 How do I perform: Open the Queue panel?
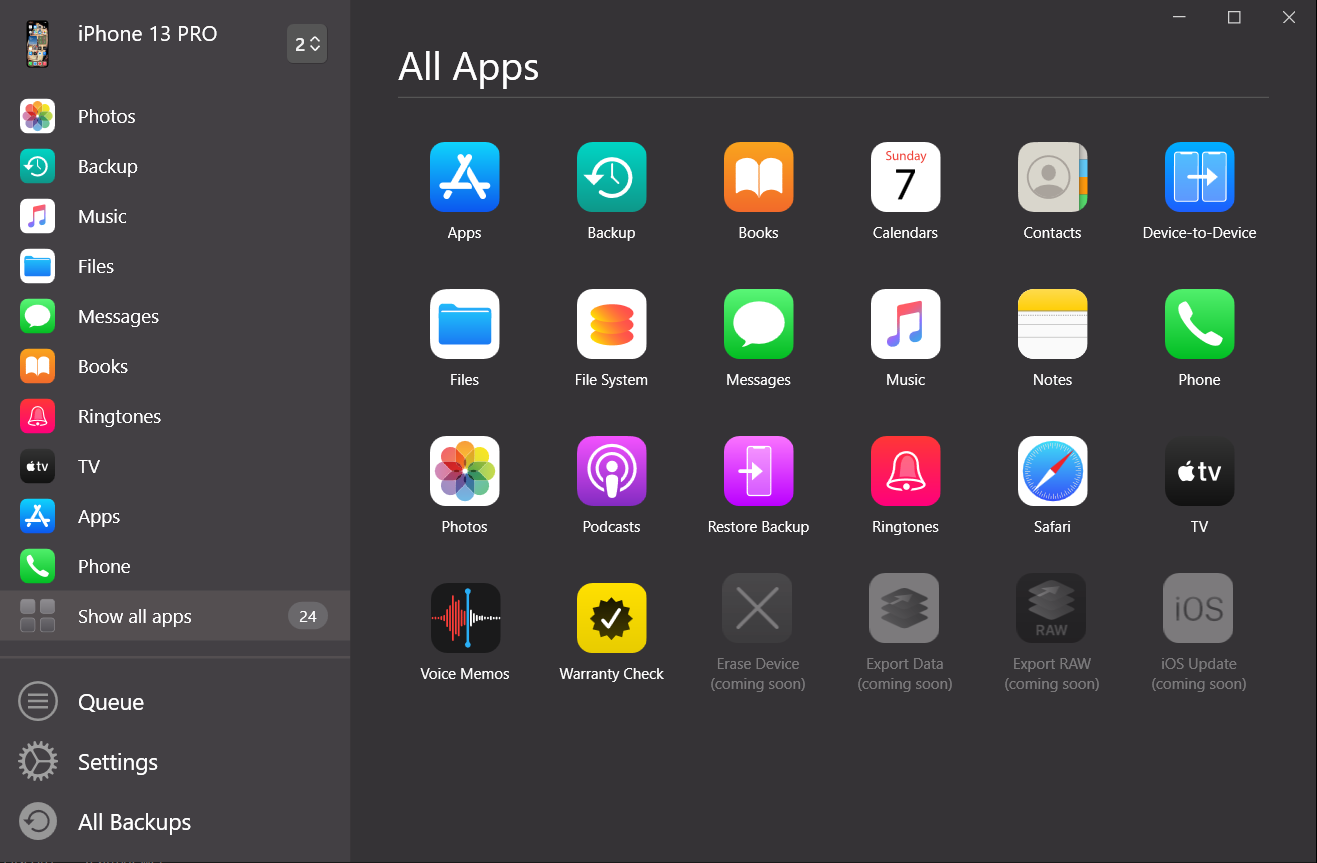[110, 703]
